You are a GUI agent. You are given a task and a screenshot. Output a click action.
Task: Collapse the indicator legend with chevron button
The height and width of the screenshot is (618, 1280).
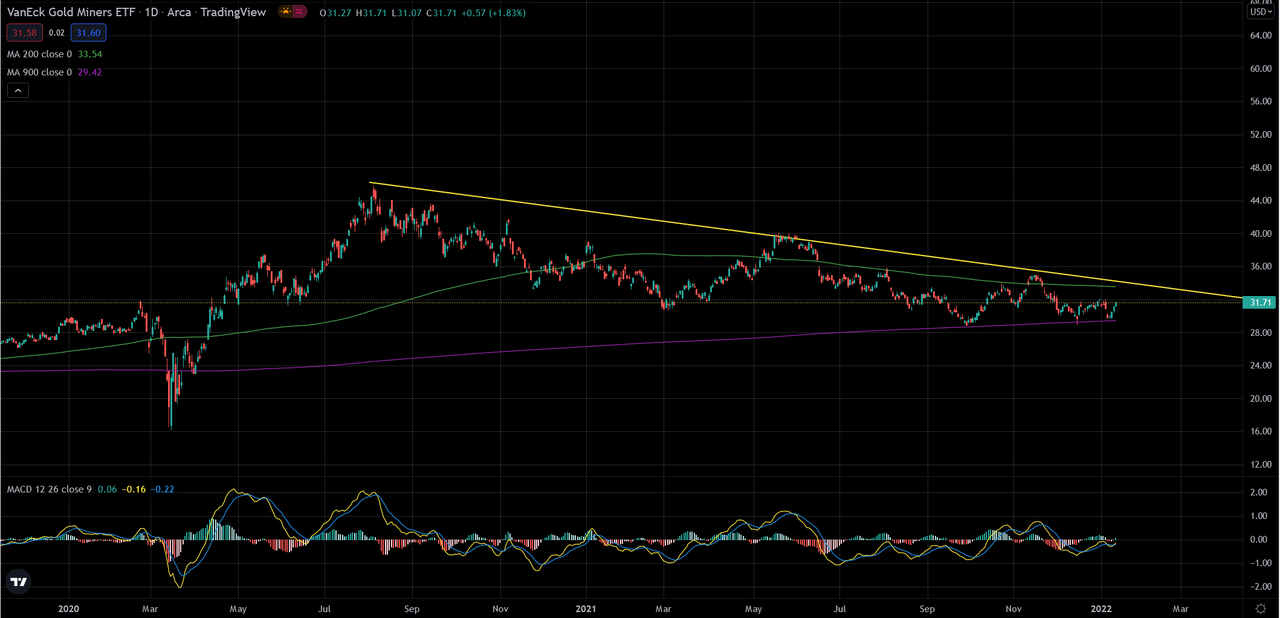coord(18,91)
